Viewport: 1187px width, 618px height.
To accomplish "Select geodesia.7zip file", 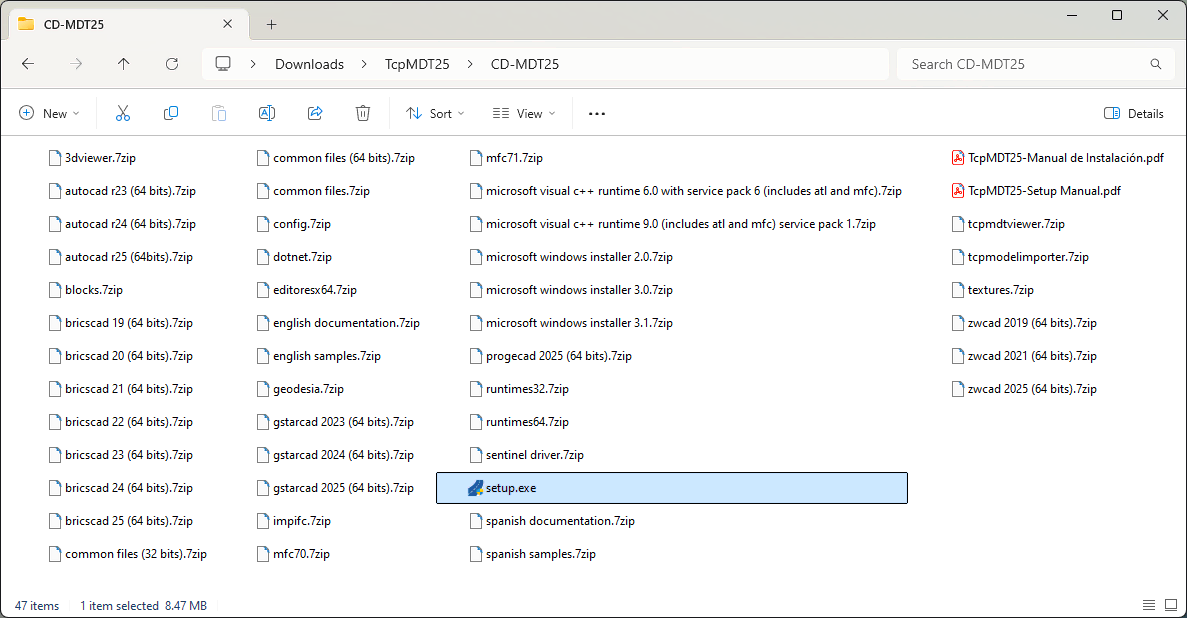I will click(300, 389).
